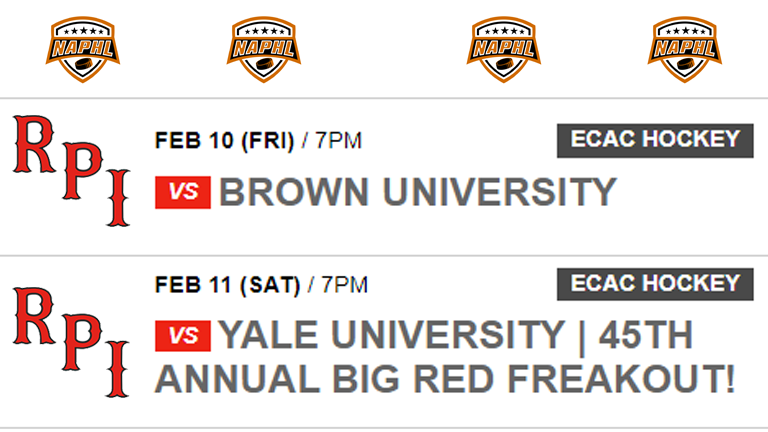Click the 7PM time after FEB 11
Viewport: 768px width, 432px height.
(x=344, y=285)
